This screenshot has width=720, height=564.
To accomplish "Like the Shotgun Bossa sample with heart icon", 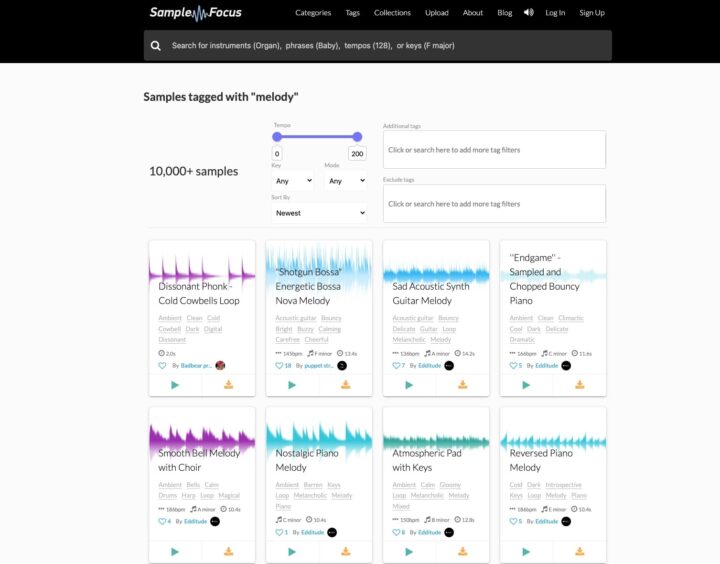I will click(280, 366).
